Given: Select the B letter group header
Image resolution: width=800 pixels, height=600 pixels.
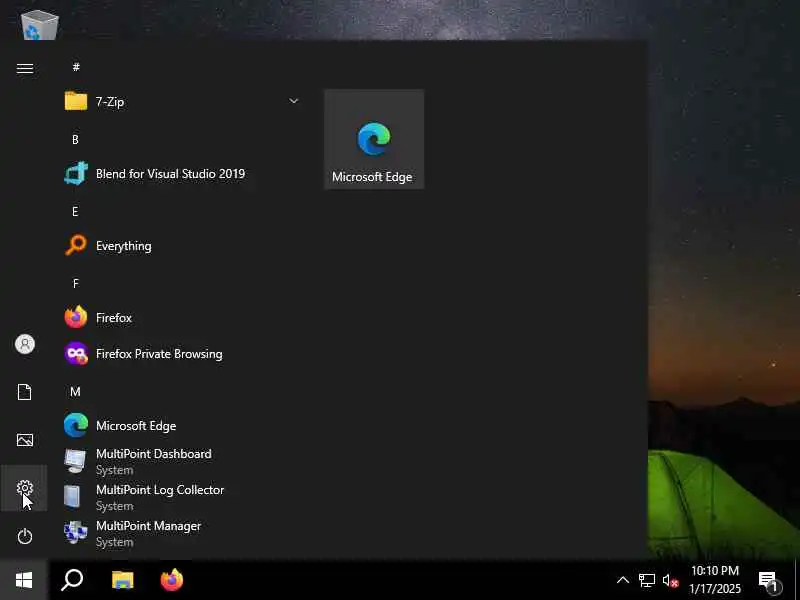Looking at the screenshot, I should click(76, 139).
